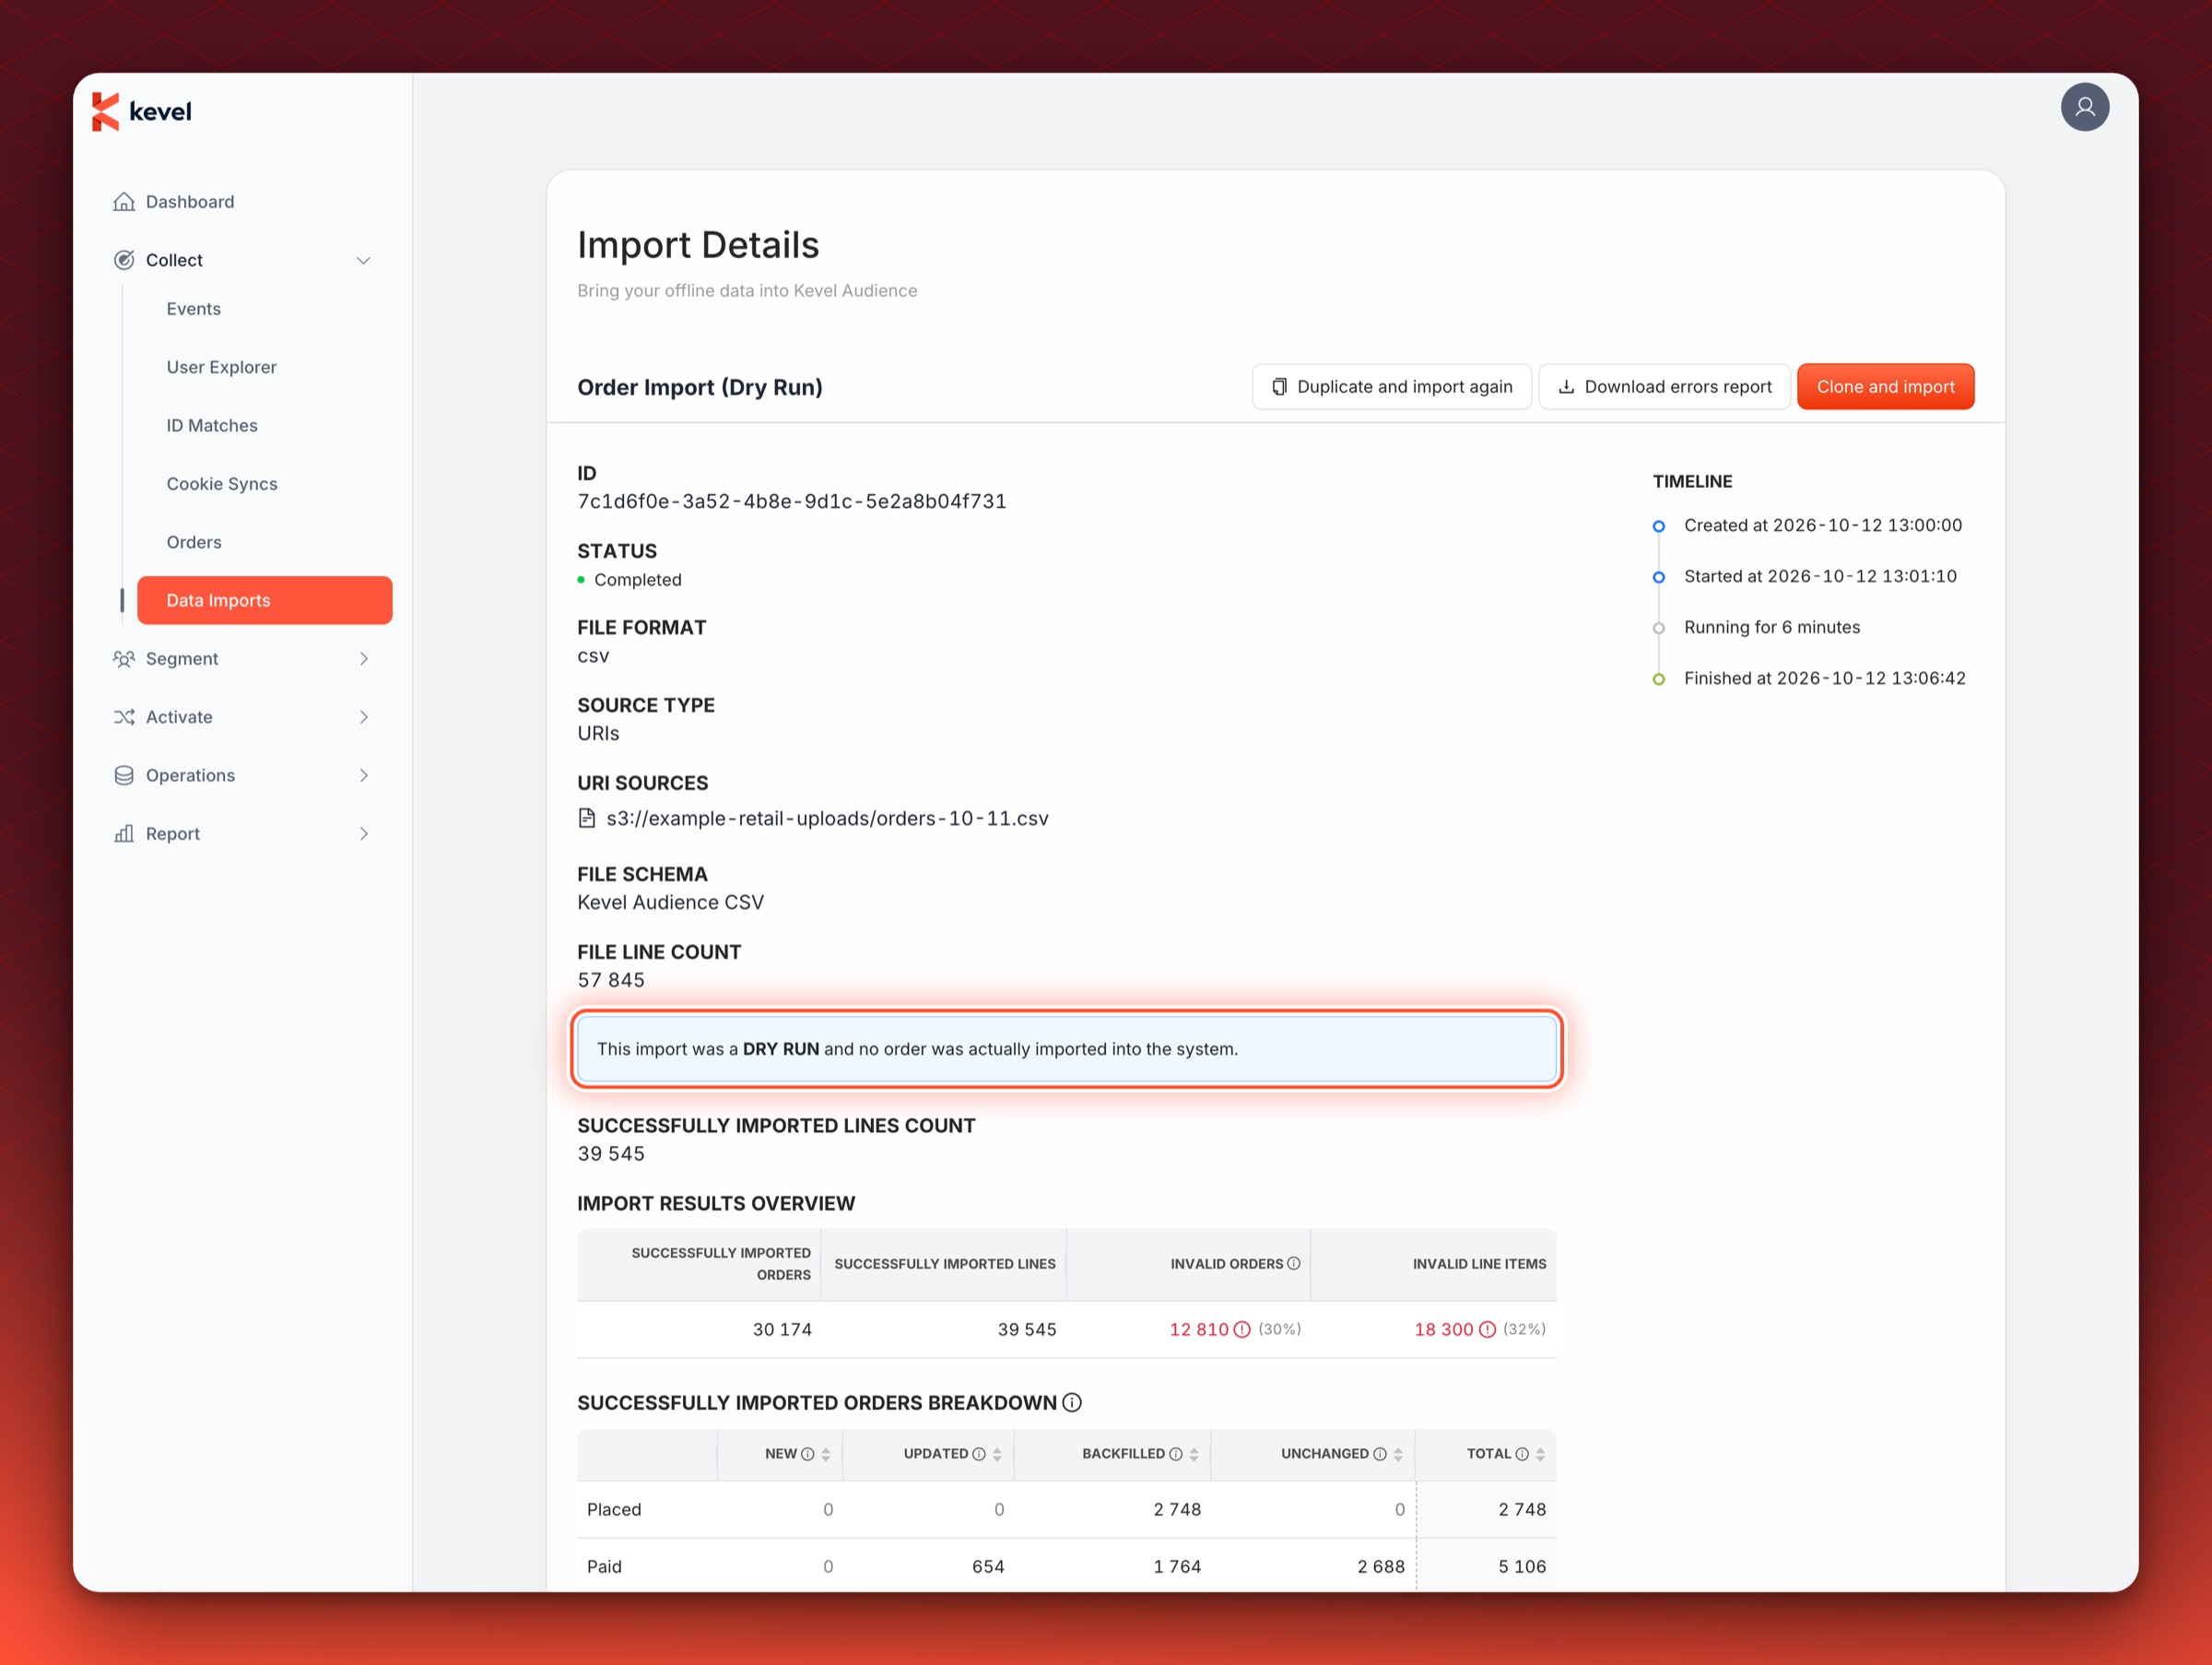
Task: Click the Finished timeline marker
Action: 1658,679
